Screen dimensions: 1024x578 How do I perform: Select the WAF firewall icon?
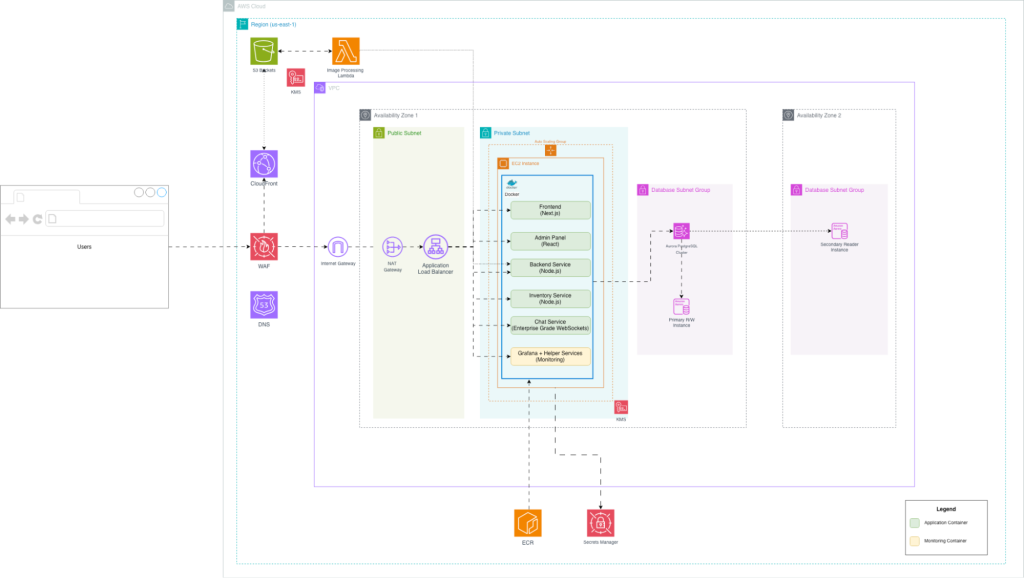[264, 246]
